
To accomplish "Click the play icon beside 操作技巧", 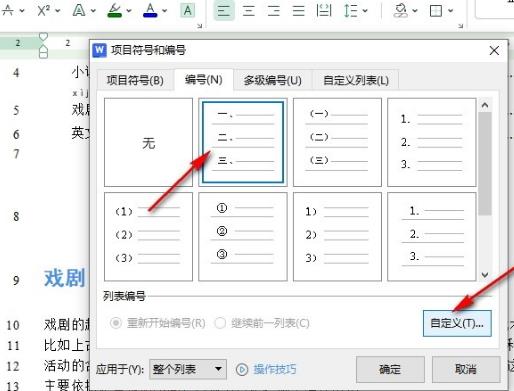I will click(x=242, y=369).
